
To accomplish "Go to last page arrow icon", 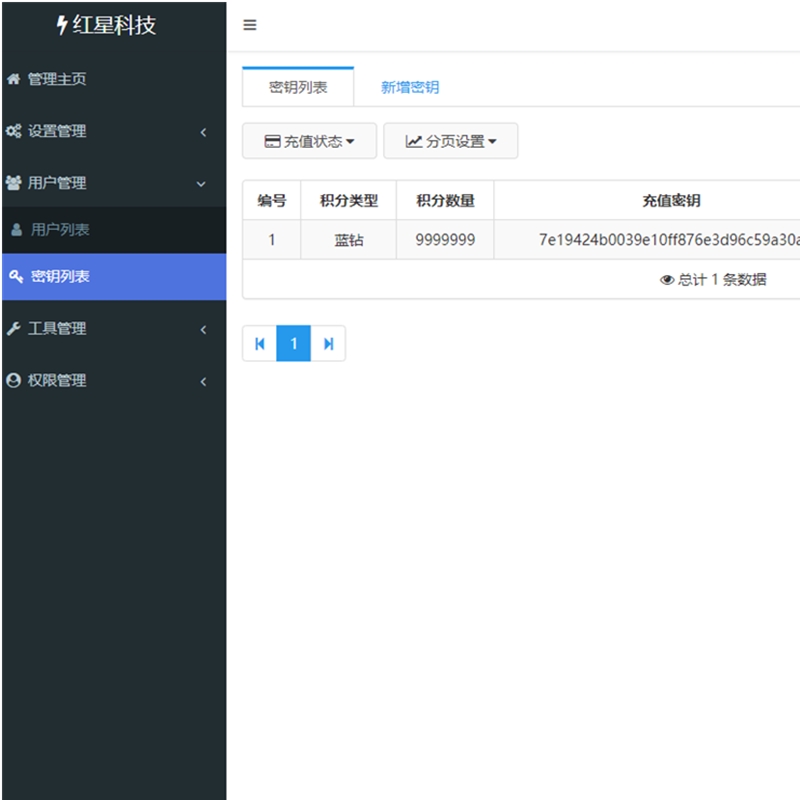I will click(x=328, y=344).
